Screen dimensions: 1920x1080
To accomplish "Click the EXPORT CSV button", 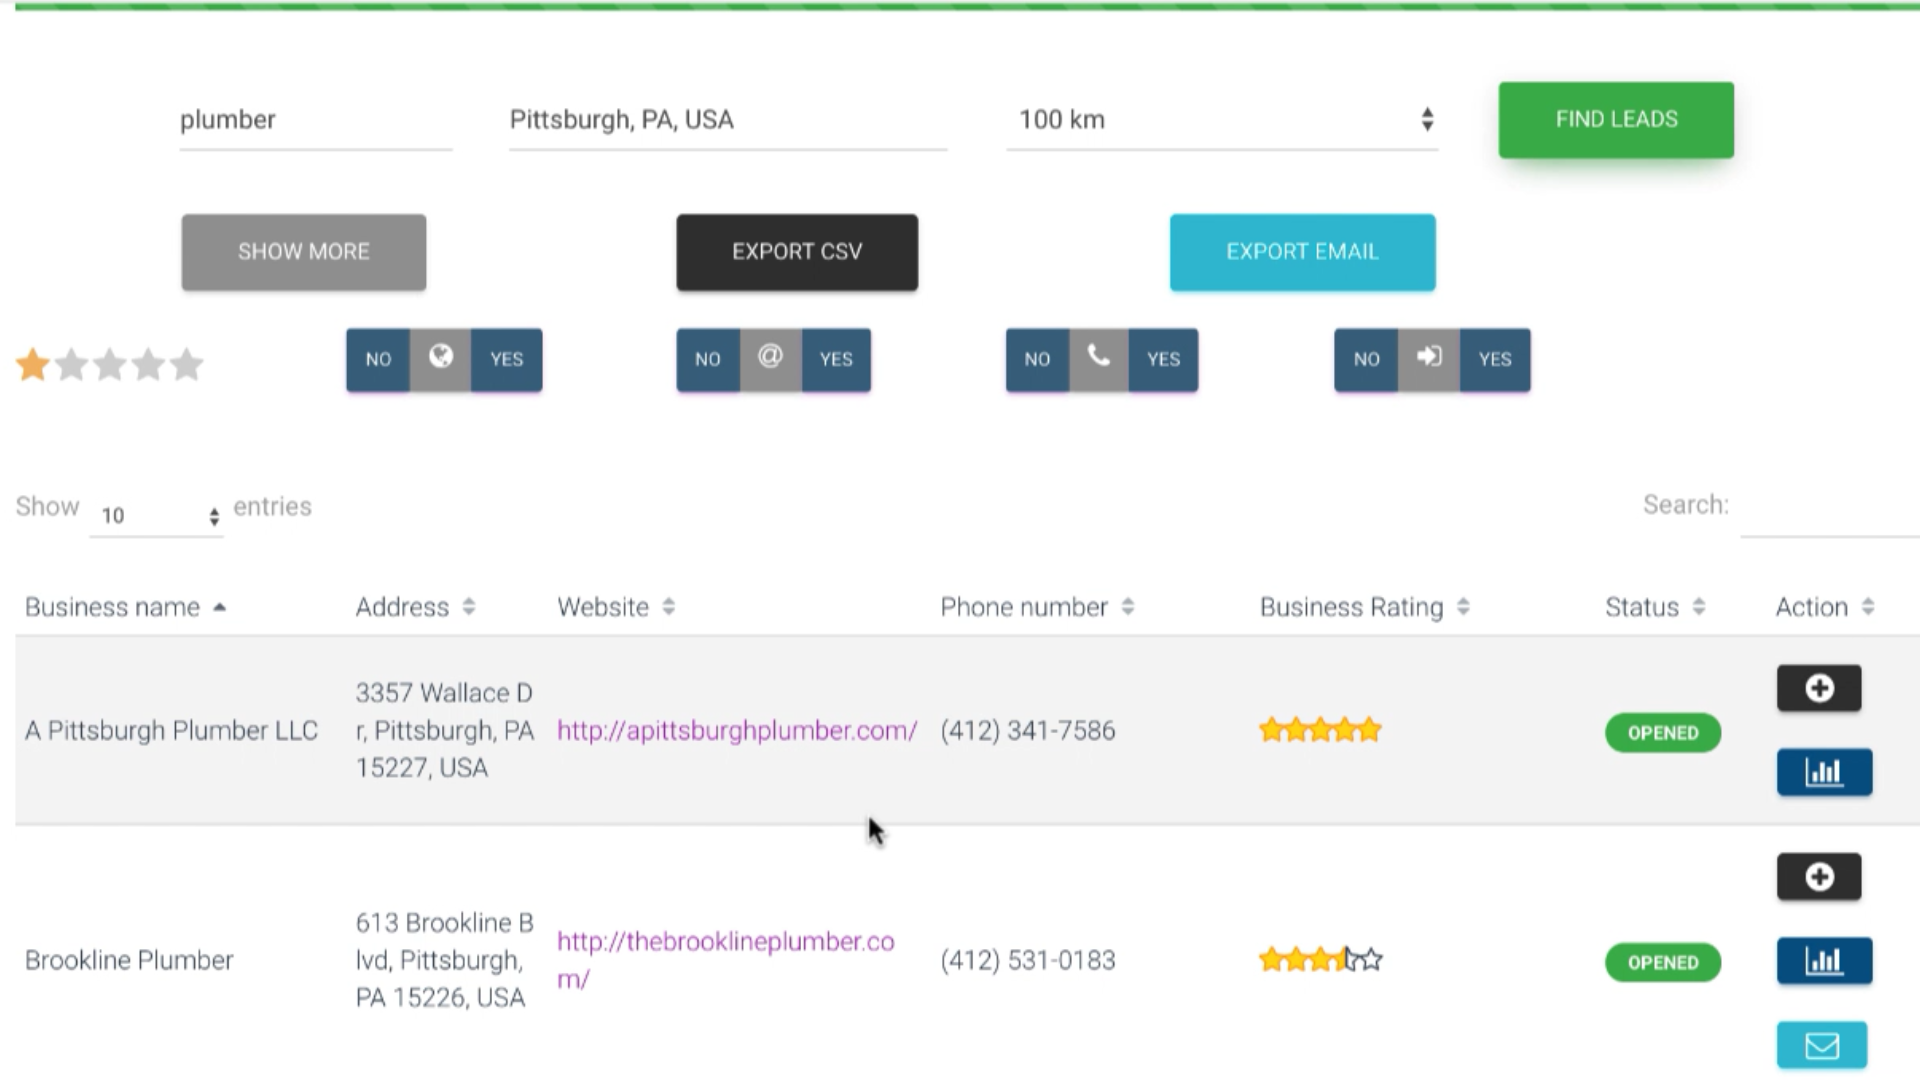I will (797, 252).
